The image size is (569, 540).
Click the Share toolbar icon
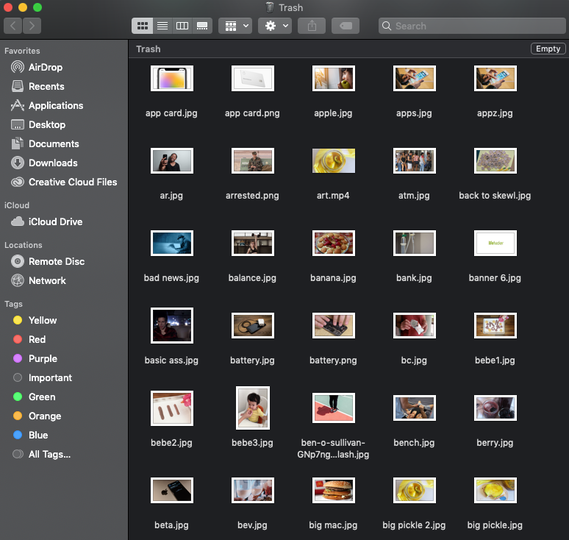312,26
